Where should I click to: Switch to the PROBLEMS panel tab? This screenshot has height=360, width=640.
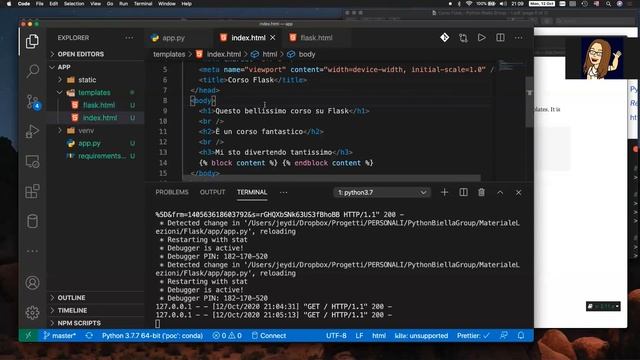point(172,192)
